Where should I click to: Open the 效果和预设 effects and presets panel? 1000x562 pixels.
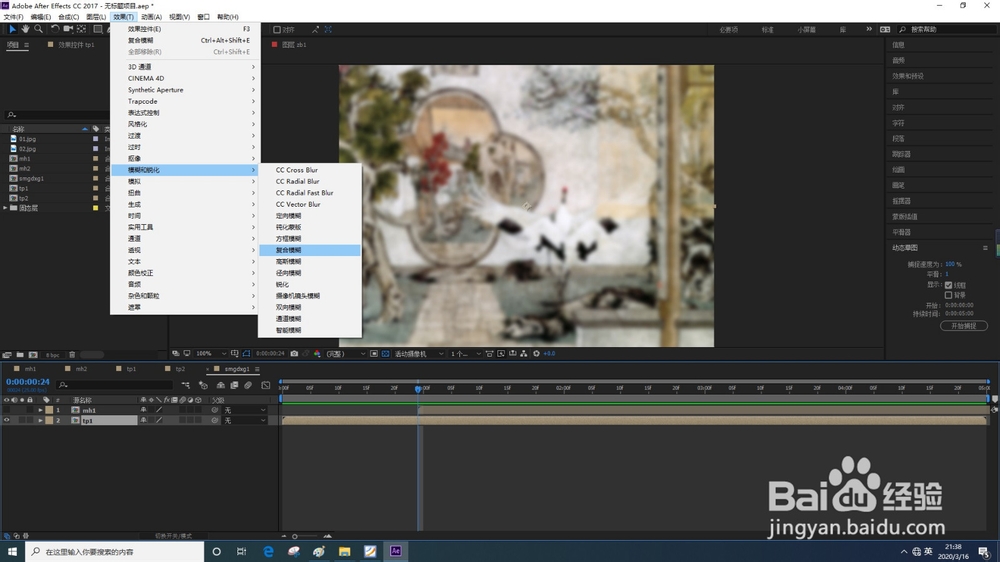pyautogui.click(x=908, y=76)
